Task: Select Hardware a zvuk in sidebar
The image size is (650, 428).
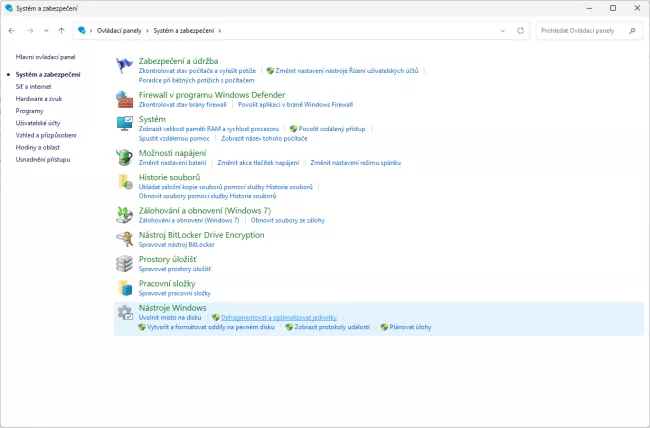Action: (x=39, y=99)
